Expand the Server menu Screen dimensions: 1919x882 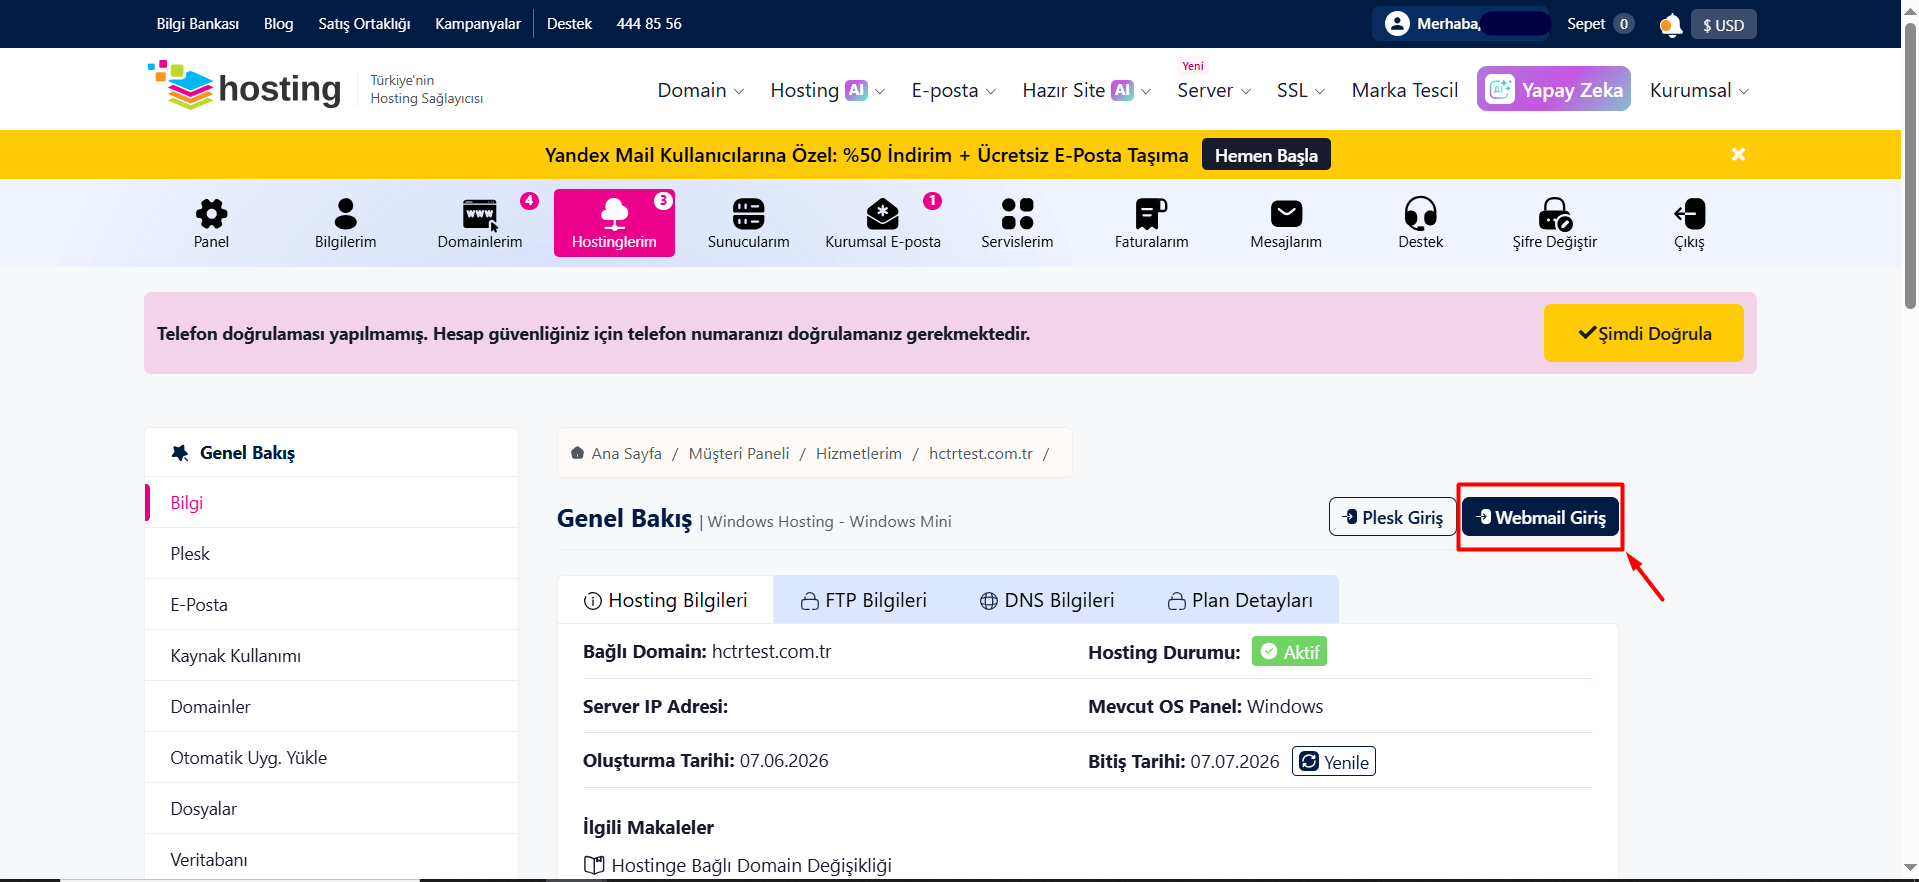(1214, 90)
